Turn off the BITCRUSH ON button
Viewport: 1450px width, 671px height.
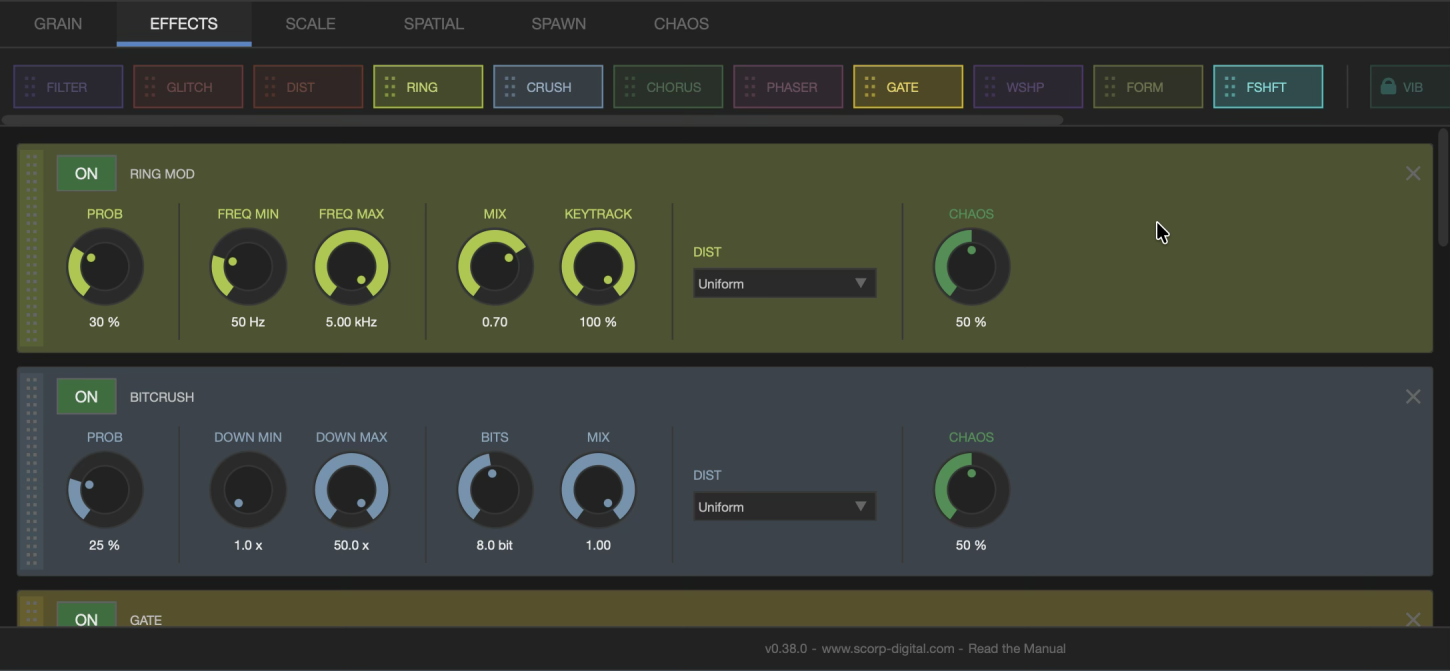coord(86,396)
